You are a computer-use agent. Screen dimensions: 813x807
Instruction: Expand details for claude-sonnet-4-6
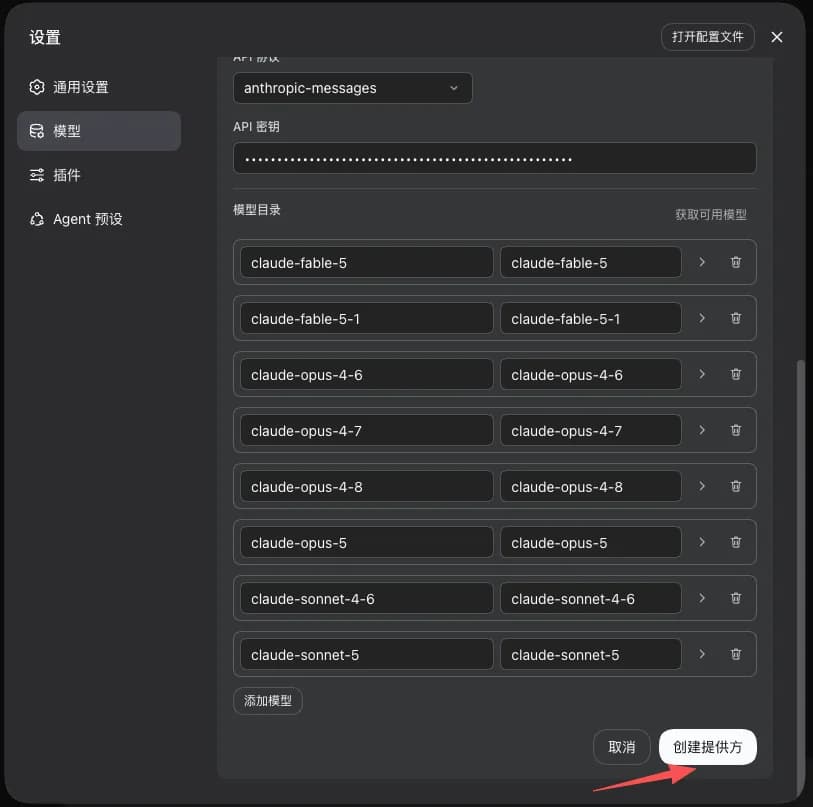pyautogui.click(x=702, y=598)
